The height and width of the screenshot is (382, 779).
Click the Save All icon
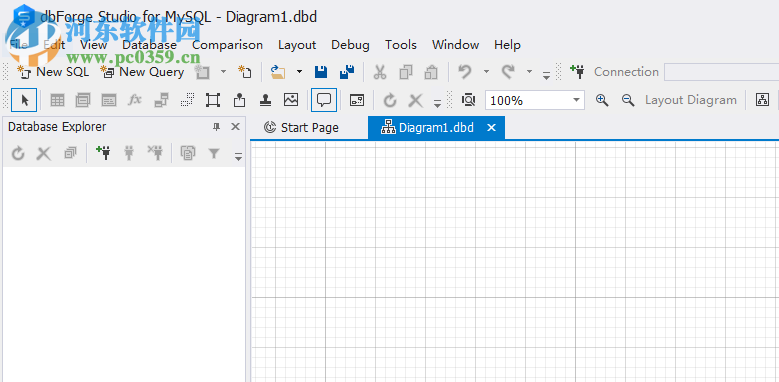click(347, 72)
